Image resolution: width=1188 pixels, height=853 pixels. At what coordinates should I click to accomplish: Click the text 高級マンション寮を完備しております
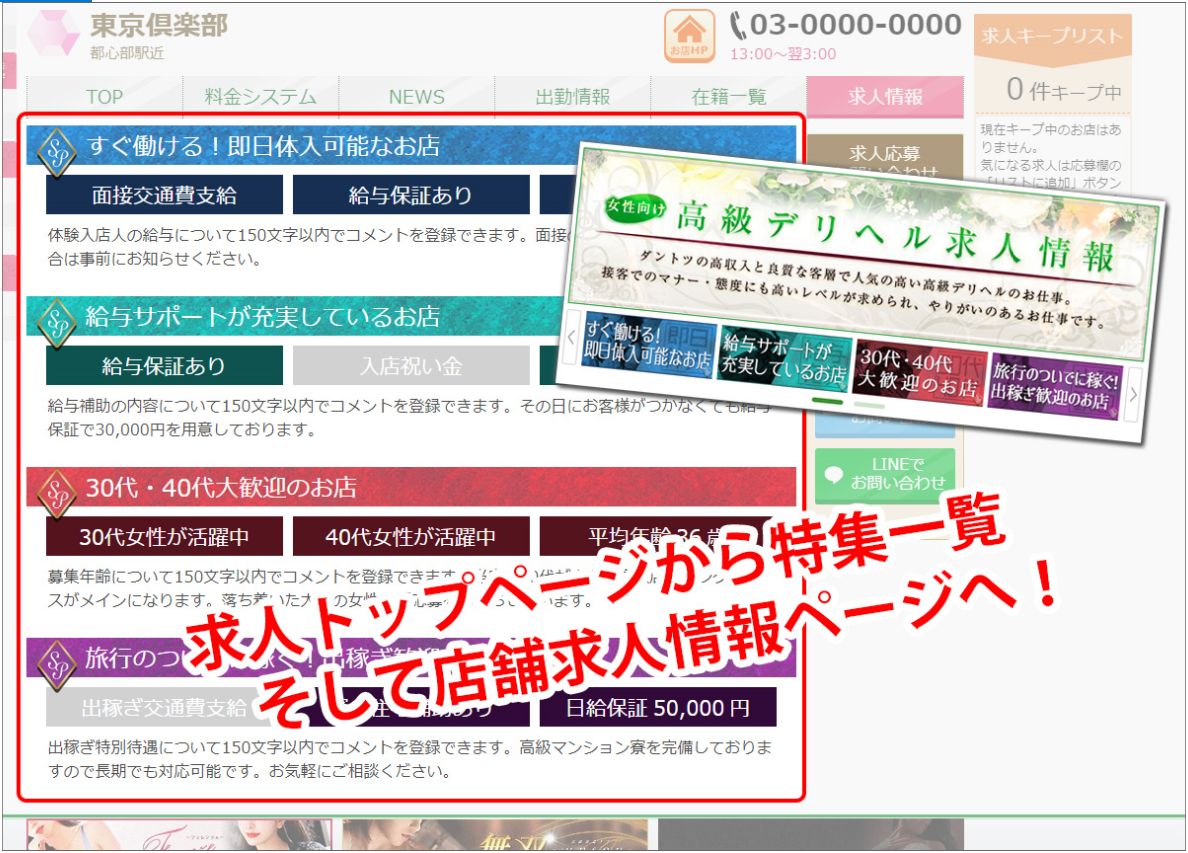point(646,748)
